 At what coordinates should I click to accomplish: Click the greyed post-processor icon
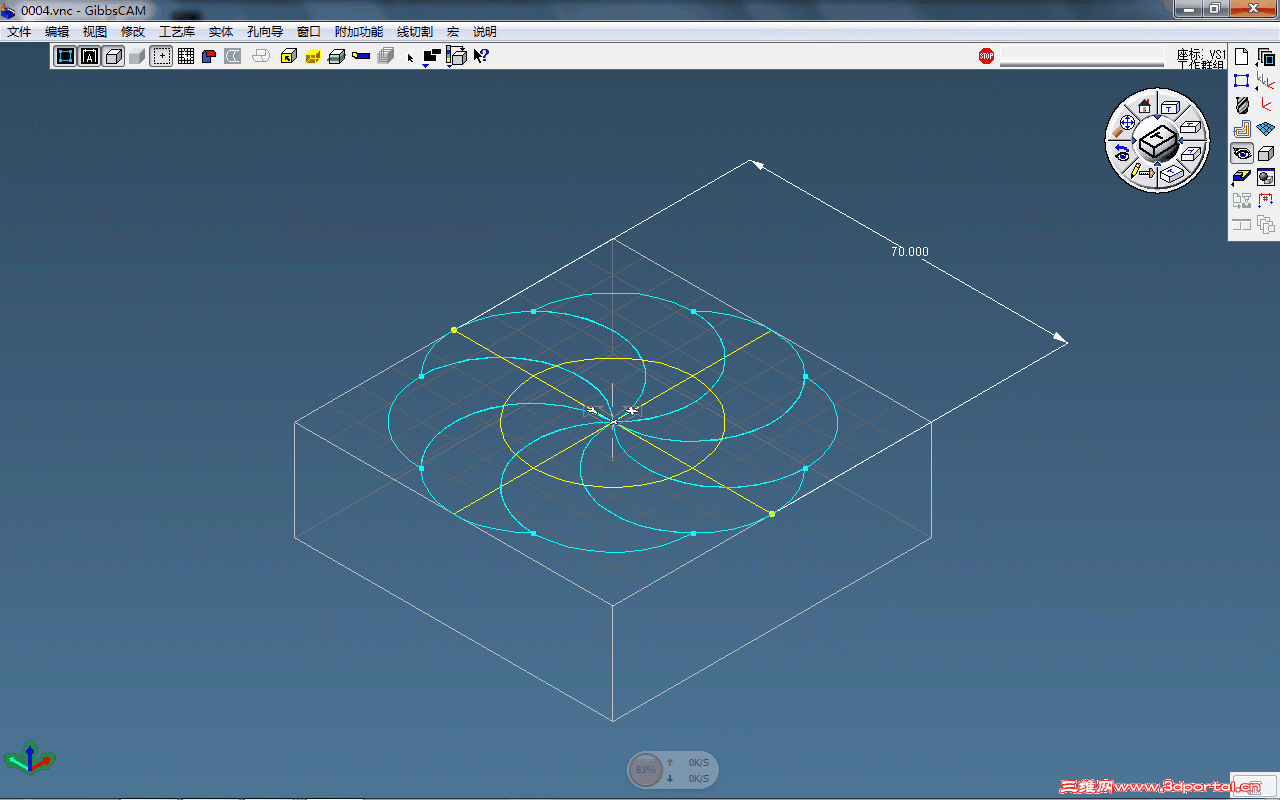pos(1242,201)
